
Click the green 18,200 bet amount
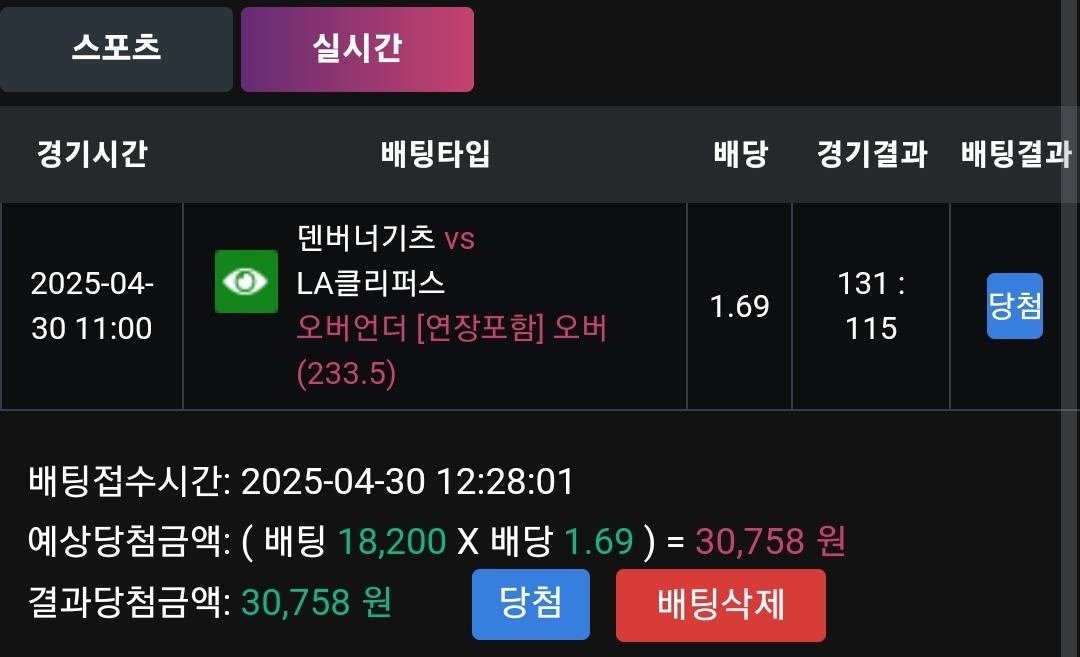pos(392,541)
